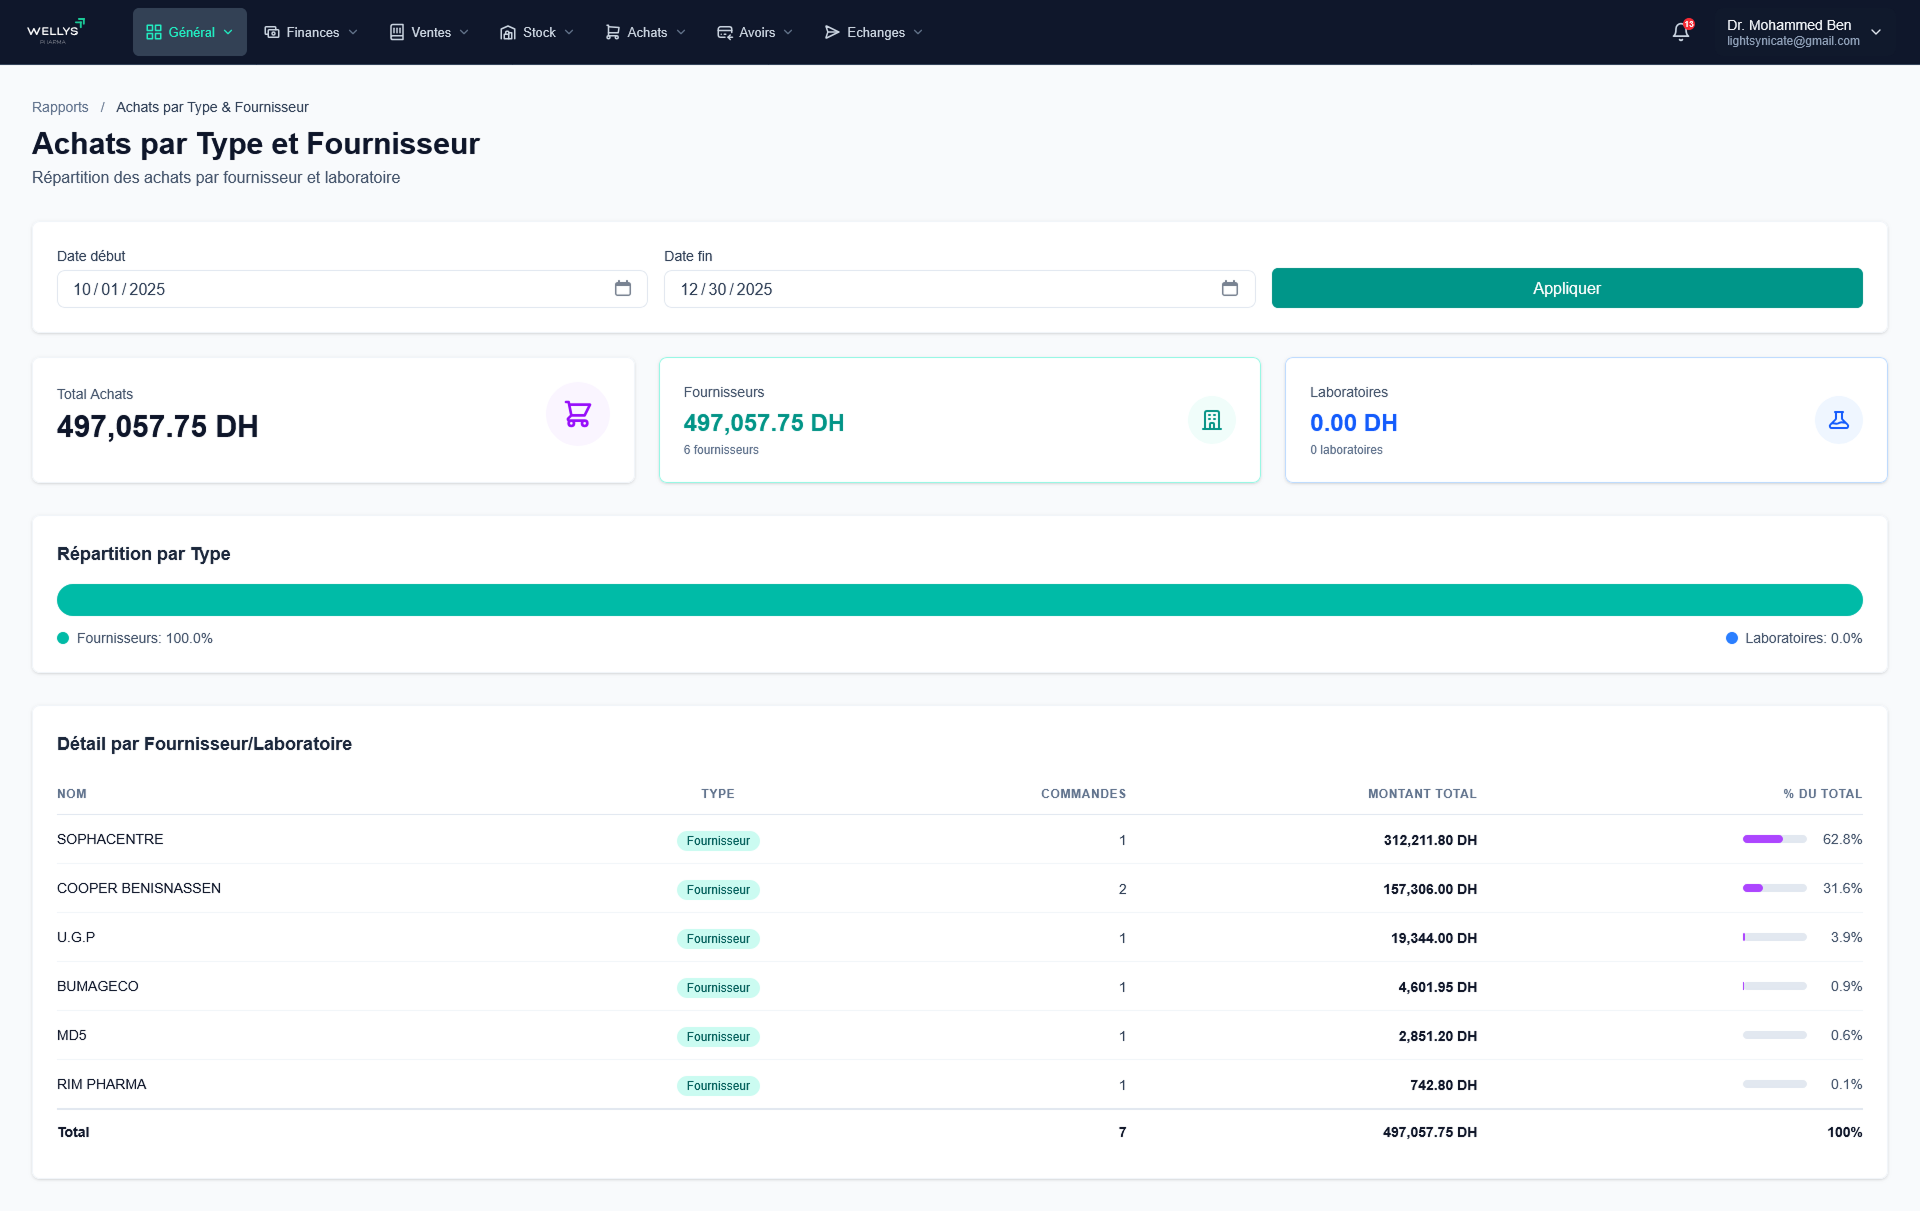This screenshot has width=1920, height=1211.
Task: Click the Général grid icon in navbar
Action: (154, 32)
